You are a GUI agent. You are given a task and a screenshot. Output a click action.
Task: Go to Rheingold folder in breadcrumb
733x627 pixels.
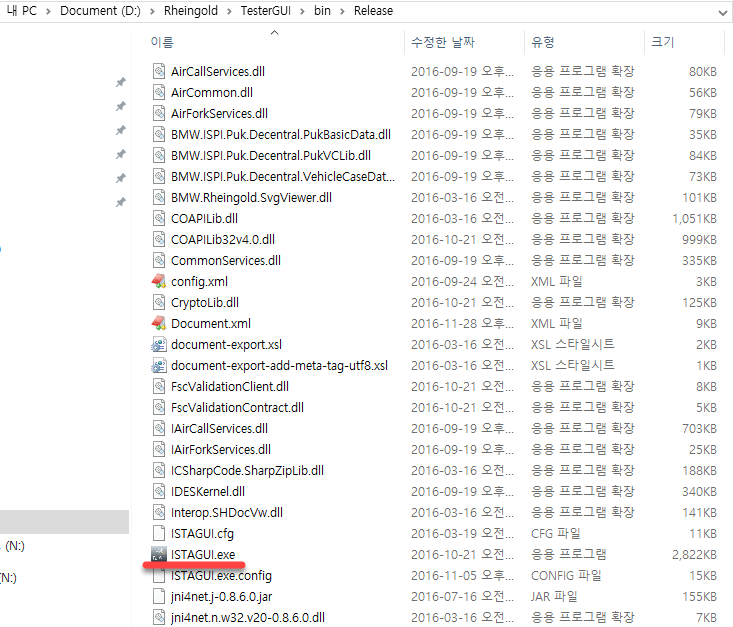point(191,11)
